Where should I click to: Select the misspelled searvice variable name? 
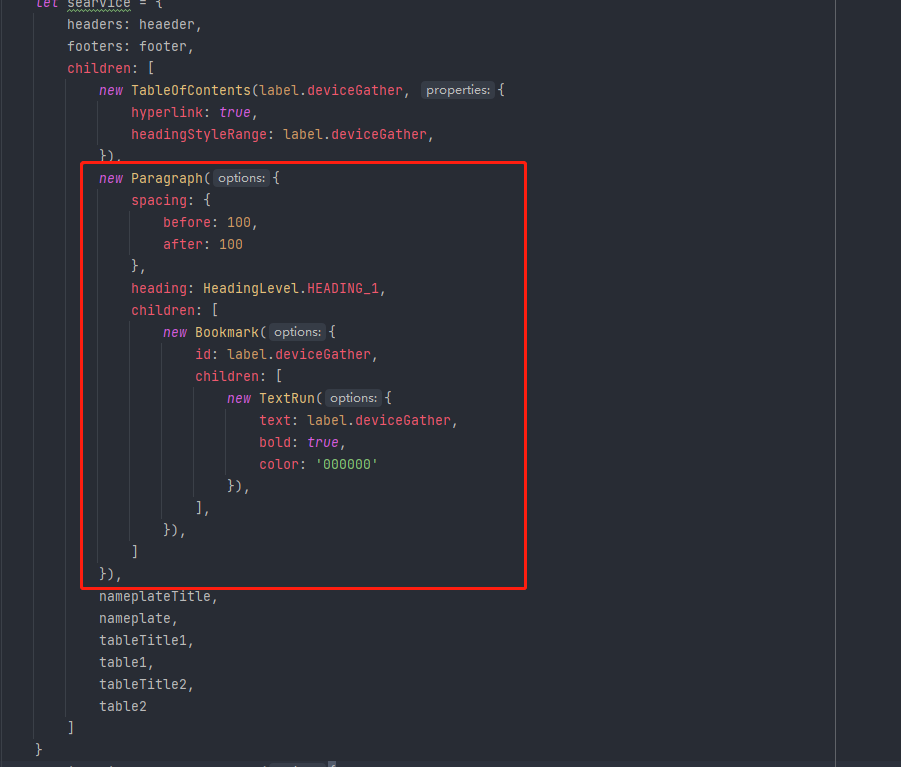(x=97, y=4)
